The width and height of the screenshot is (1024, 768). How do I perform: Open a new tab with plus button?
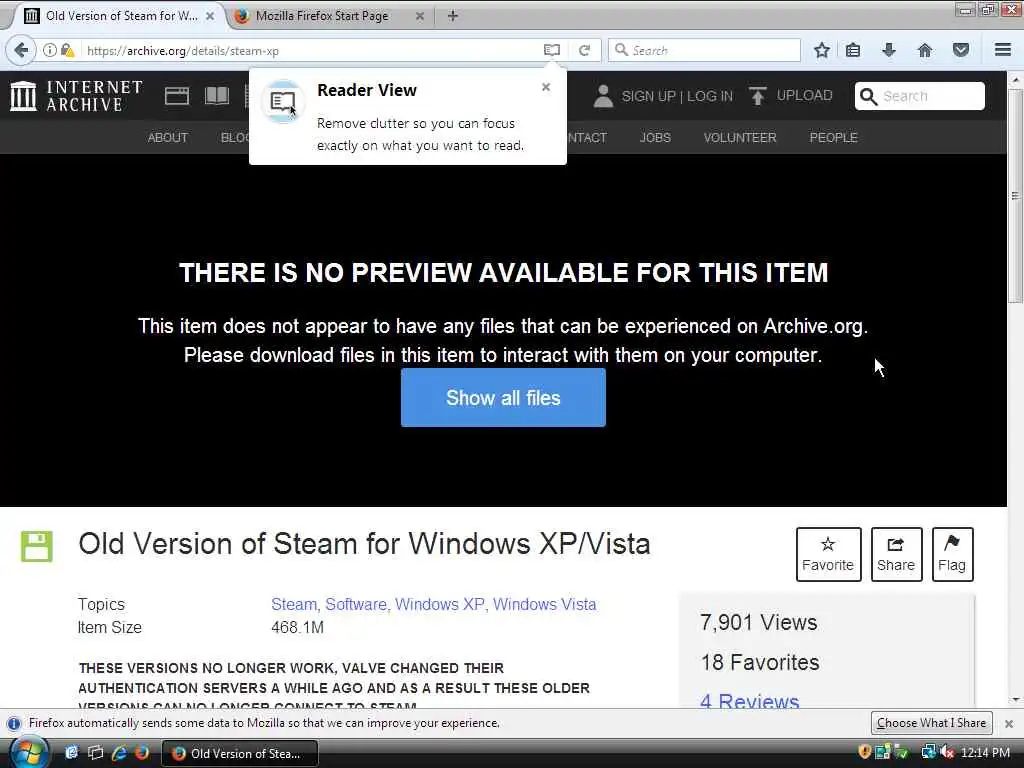[x=453, y=16]
